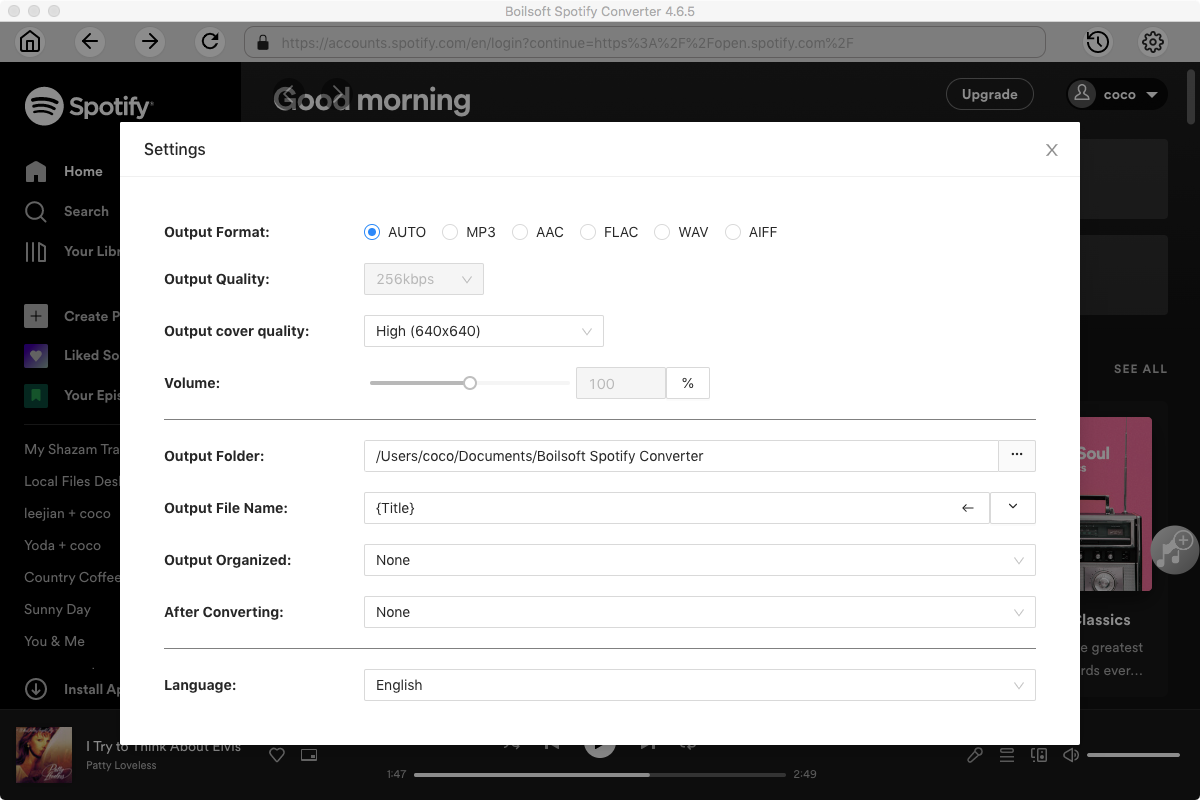The image size is (1200, 800).
Task: Select AUTO output format
Action: tap(372, 232)
